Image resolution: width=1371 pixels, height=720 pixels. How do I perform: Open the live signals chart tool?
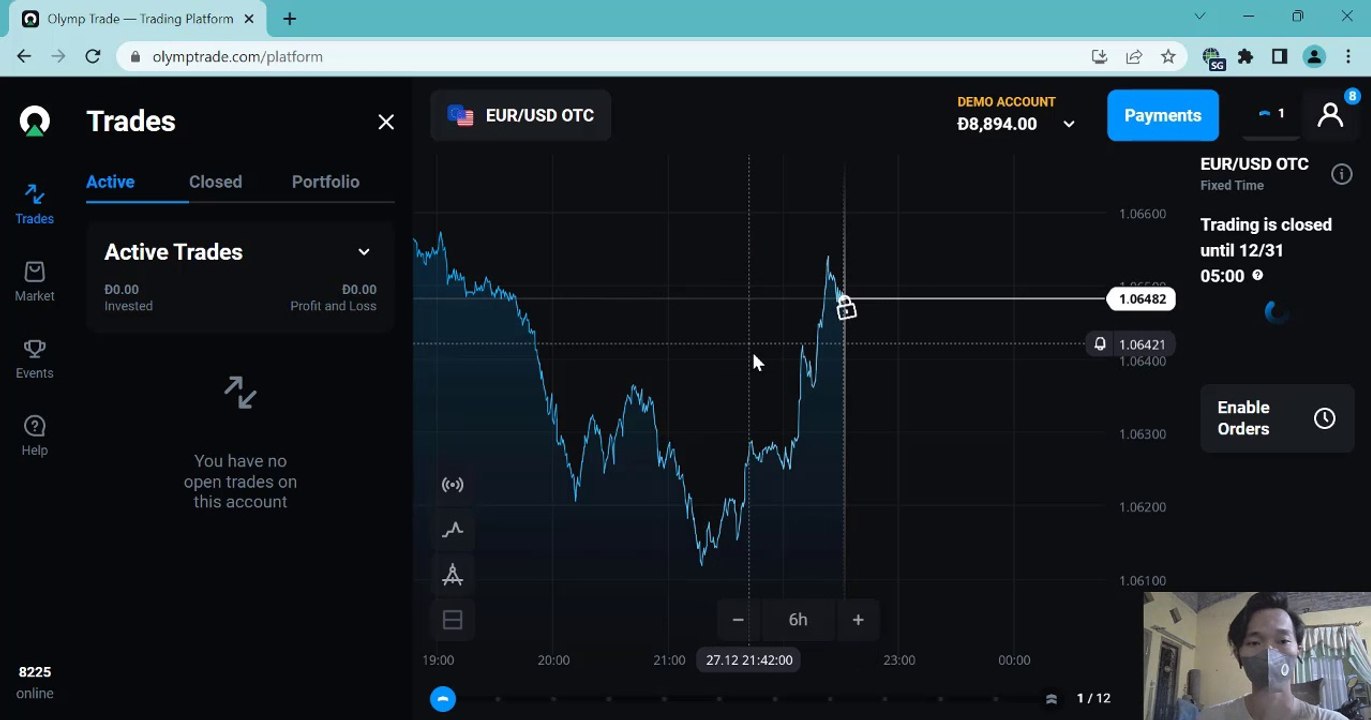tap(452, 485)
